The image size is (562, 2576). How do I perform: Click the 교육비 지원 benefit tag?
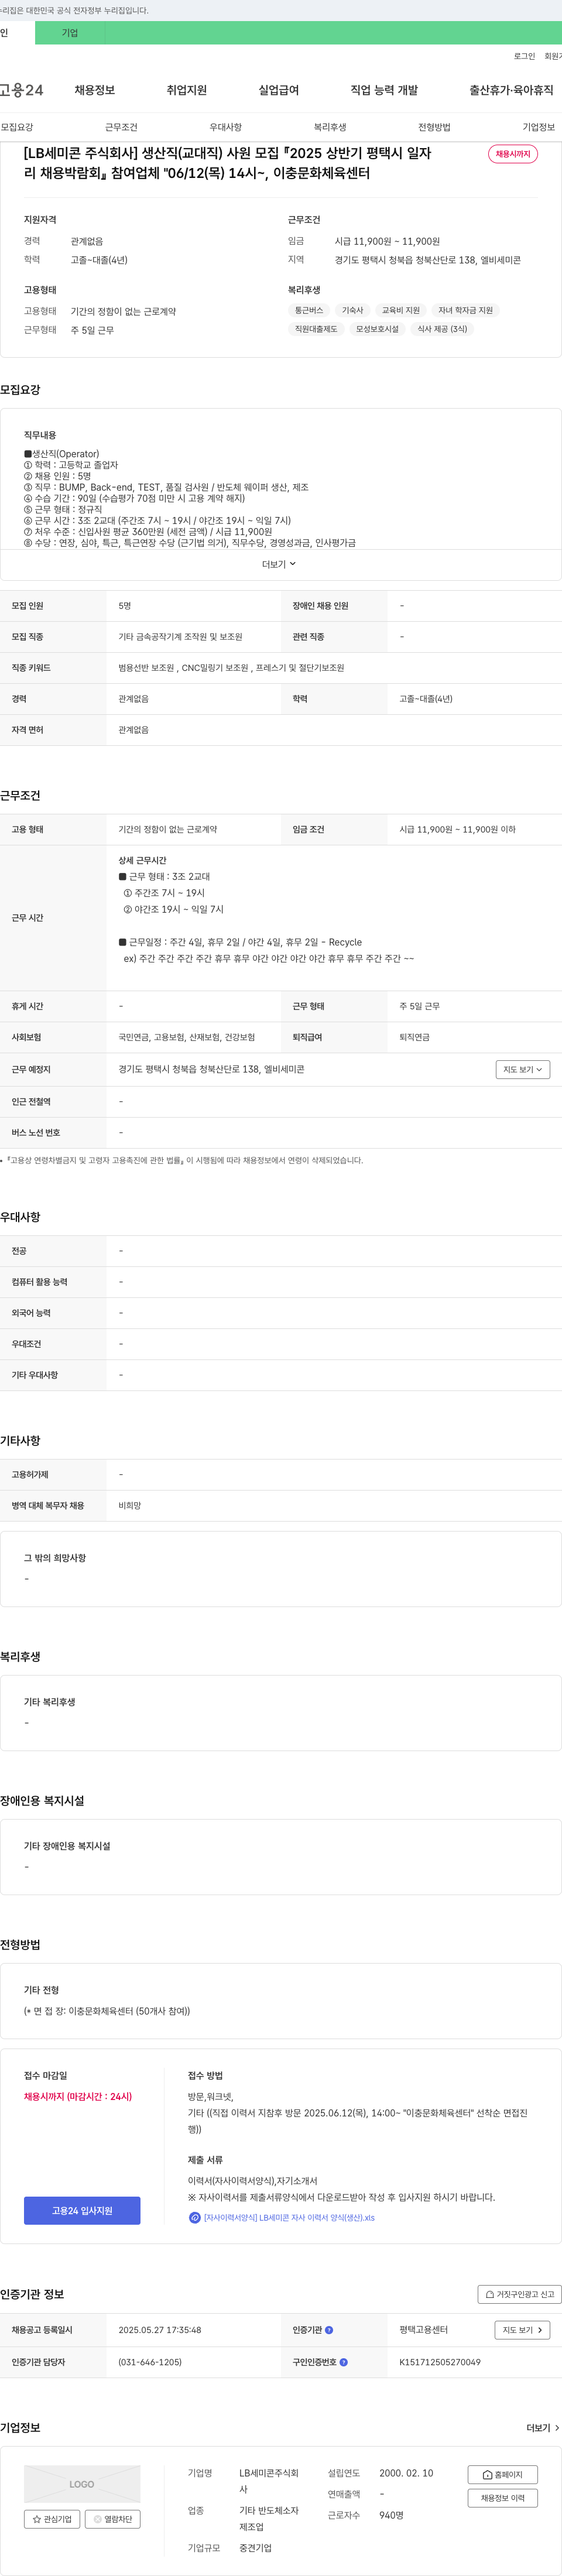400,310
